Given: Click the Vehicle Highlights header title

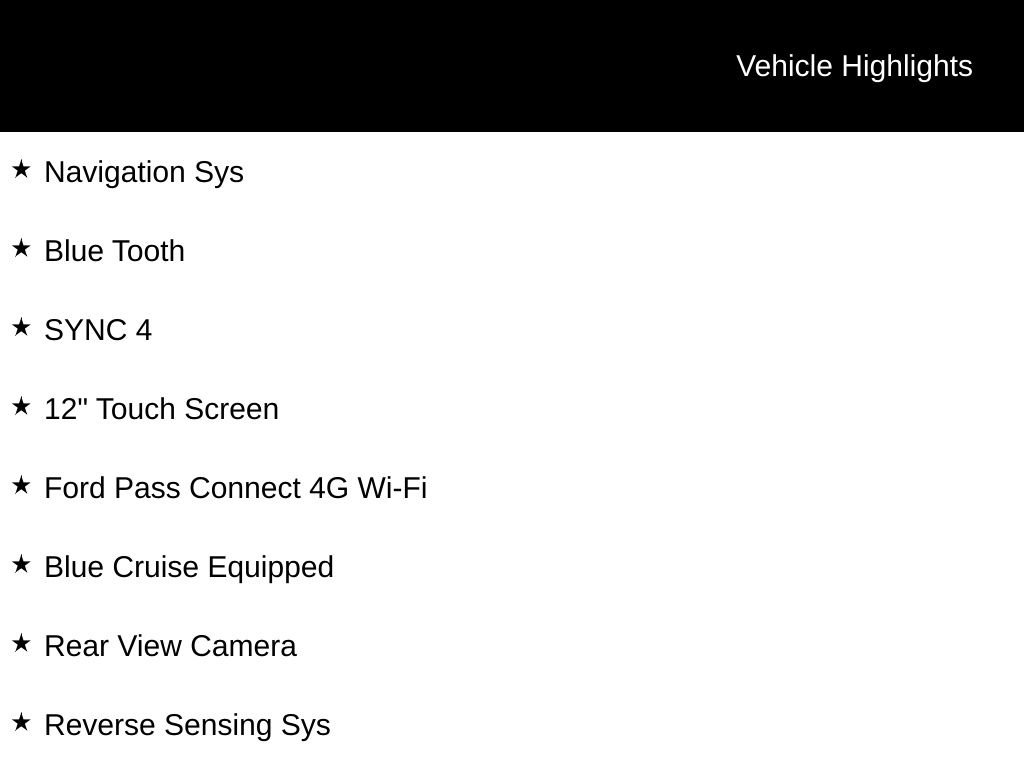Looking at the screenshot, I should pos(854,66).
